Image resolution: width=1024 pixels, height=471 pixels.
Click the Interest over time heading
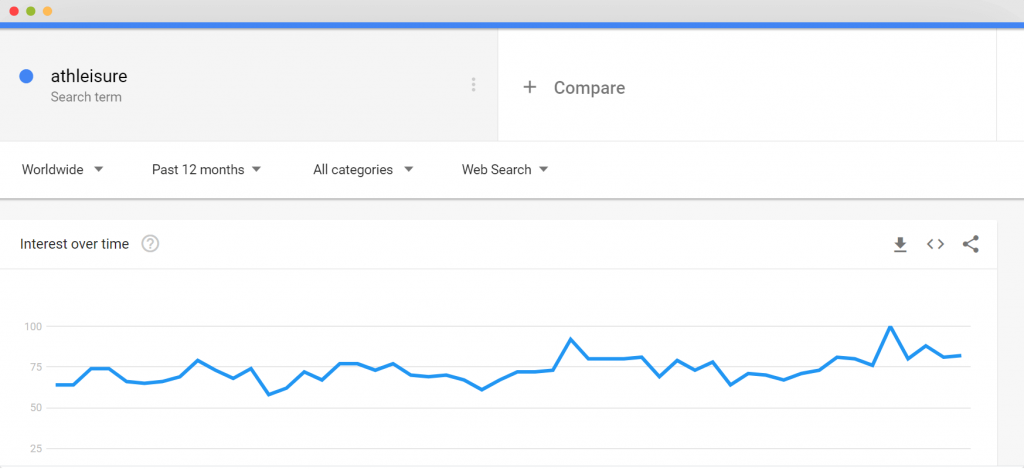(74, 244)
